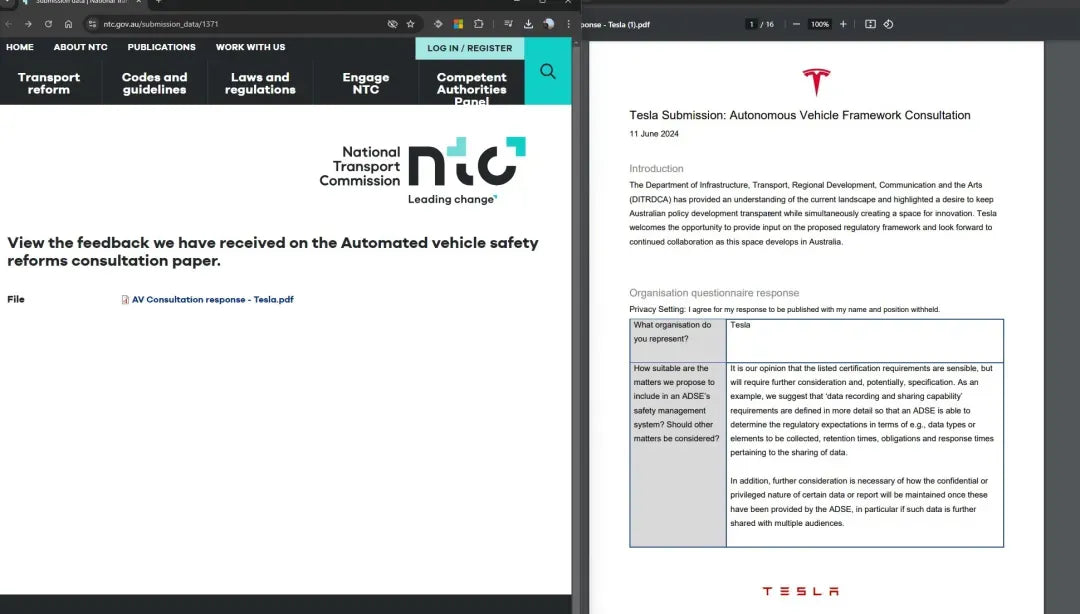This screenshot has width=1080, height=614.
Task: Expand the Laws and regulations menu
Action: pos(260,83)
